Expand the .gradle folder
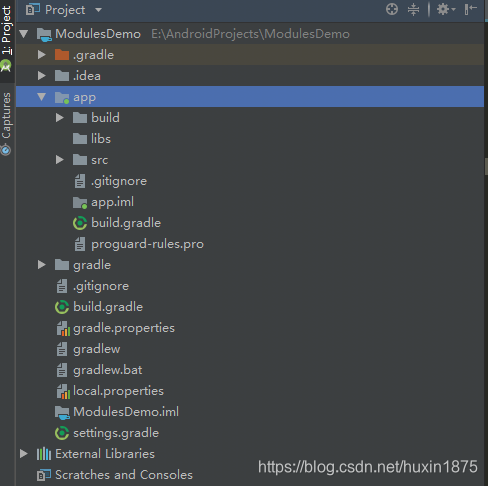 [42, 55]
